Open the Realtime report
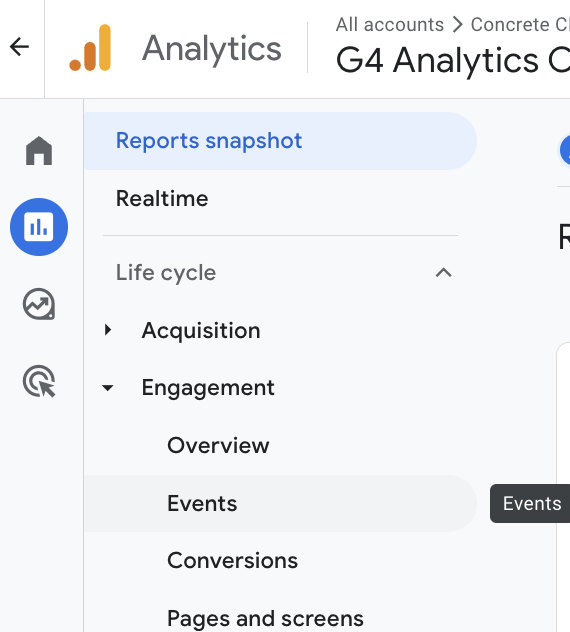 pos(162,198)
